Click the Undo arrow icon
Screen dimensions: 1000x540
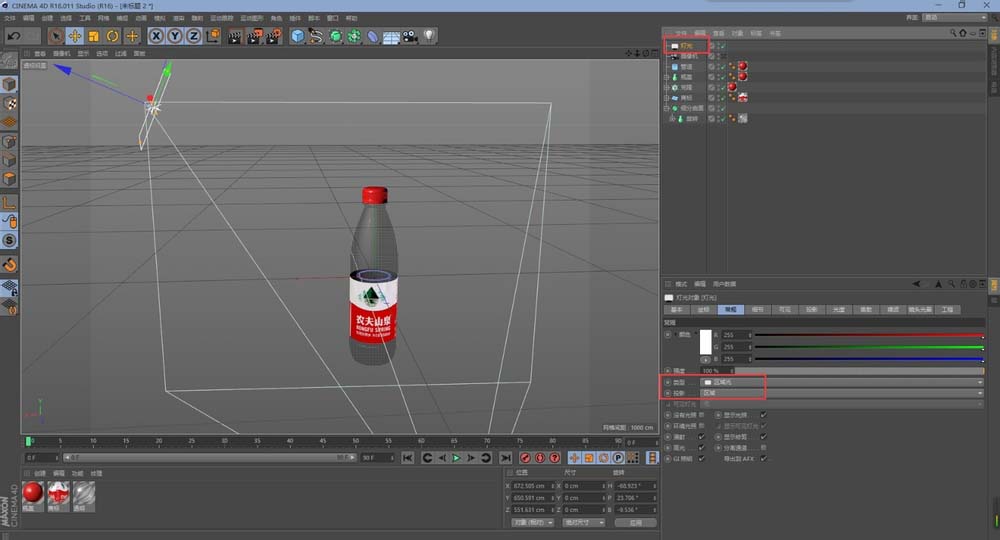click(14, 36)
